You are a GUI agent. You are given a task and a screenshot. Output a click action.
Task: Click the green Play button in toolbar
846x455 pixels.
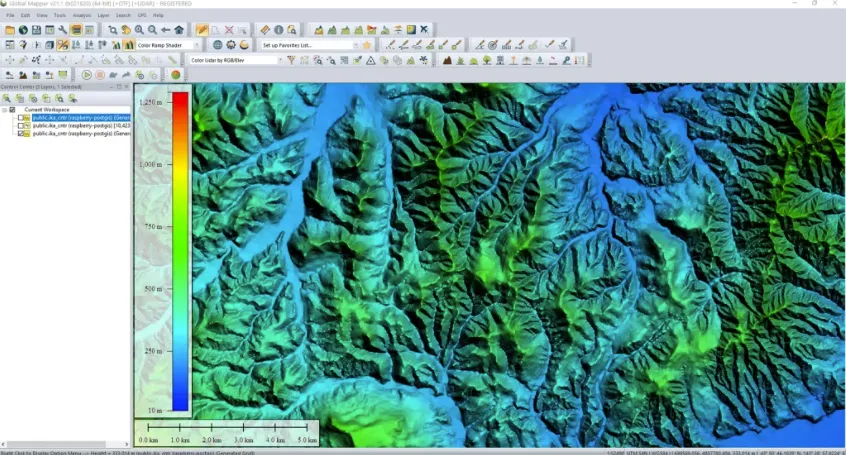[87, 75]
